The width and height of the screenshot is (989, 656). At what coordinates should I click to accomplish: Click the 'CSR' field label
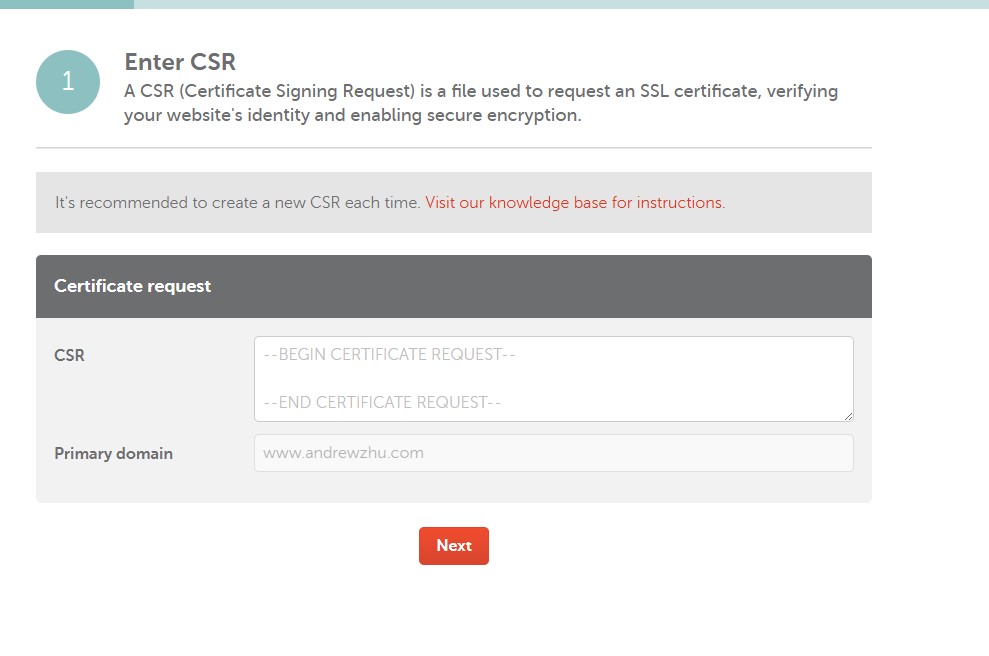(x=69, y=355)
